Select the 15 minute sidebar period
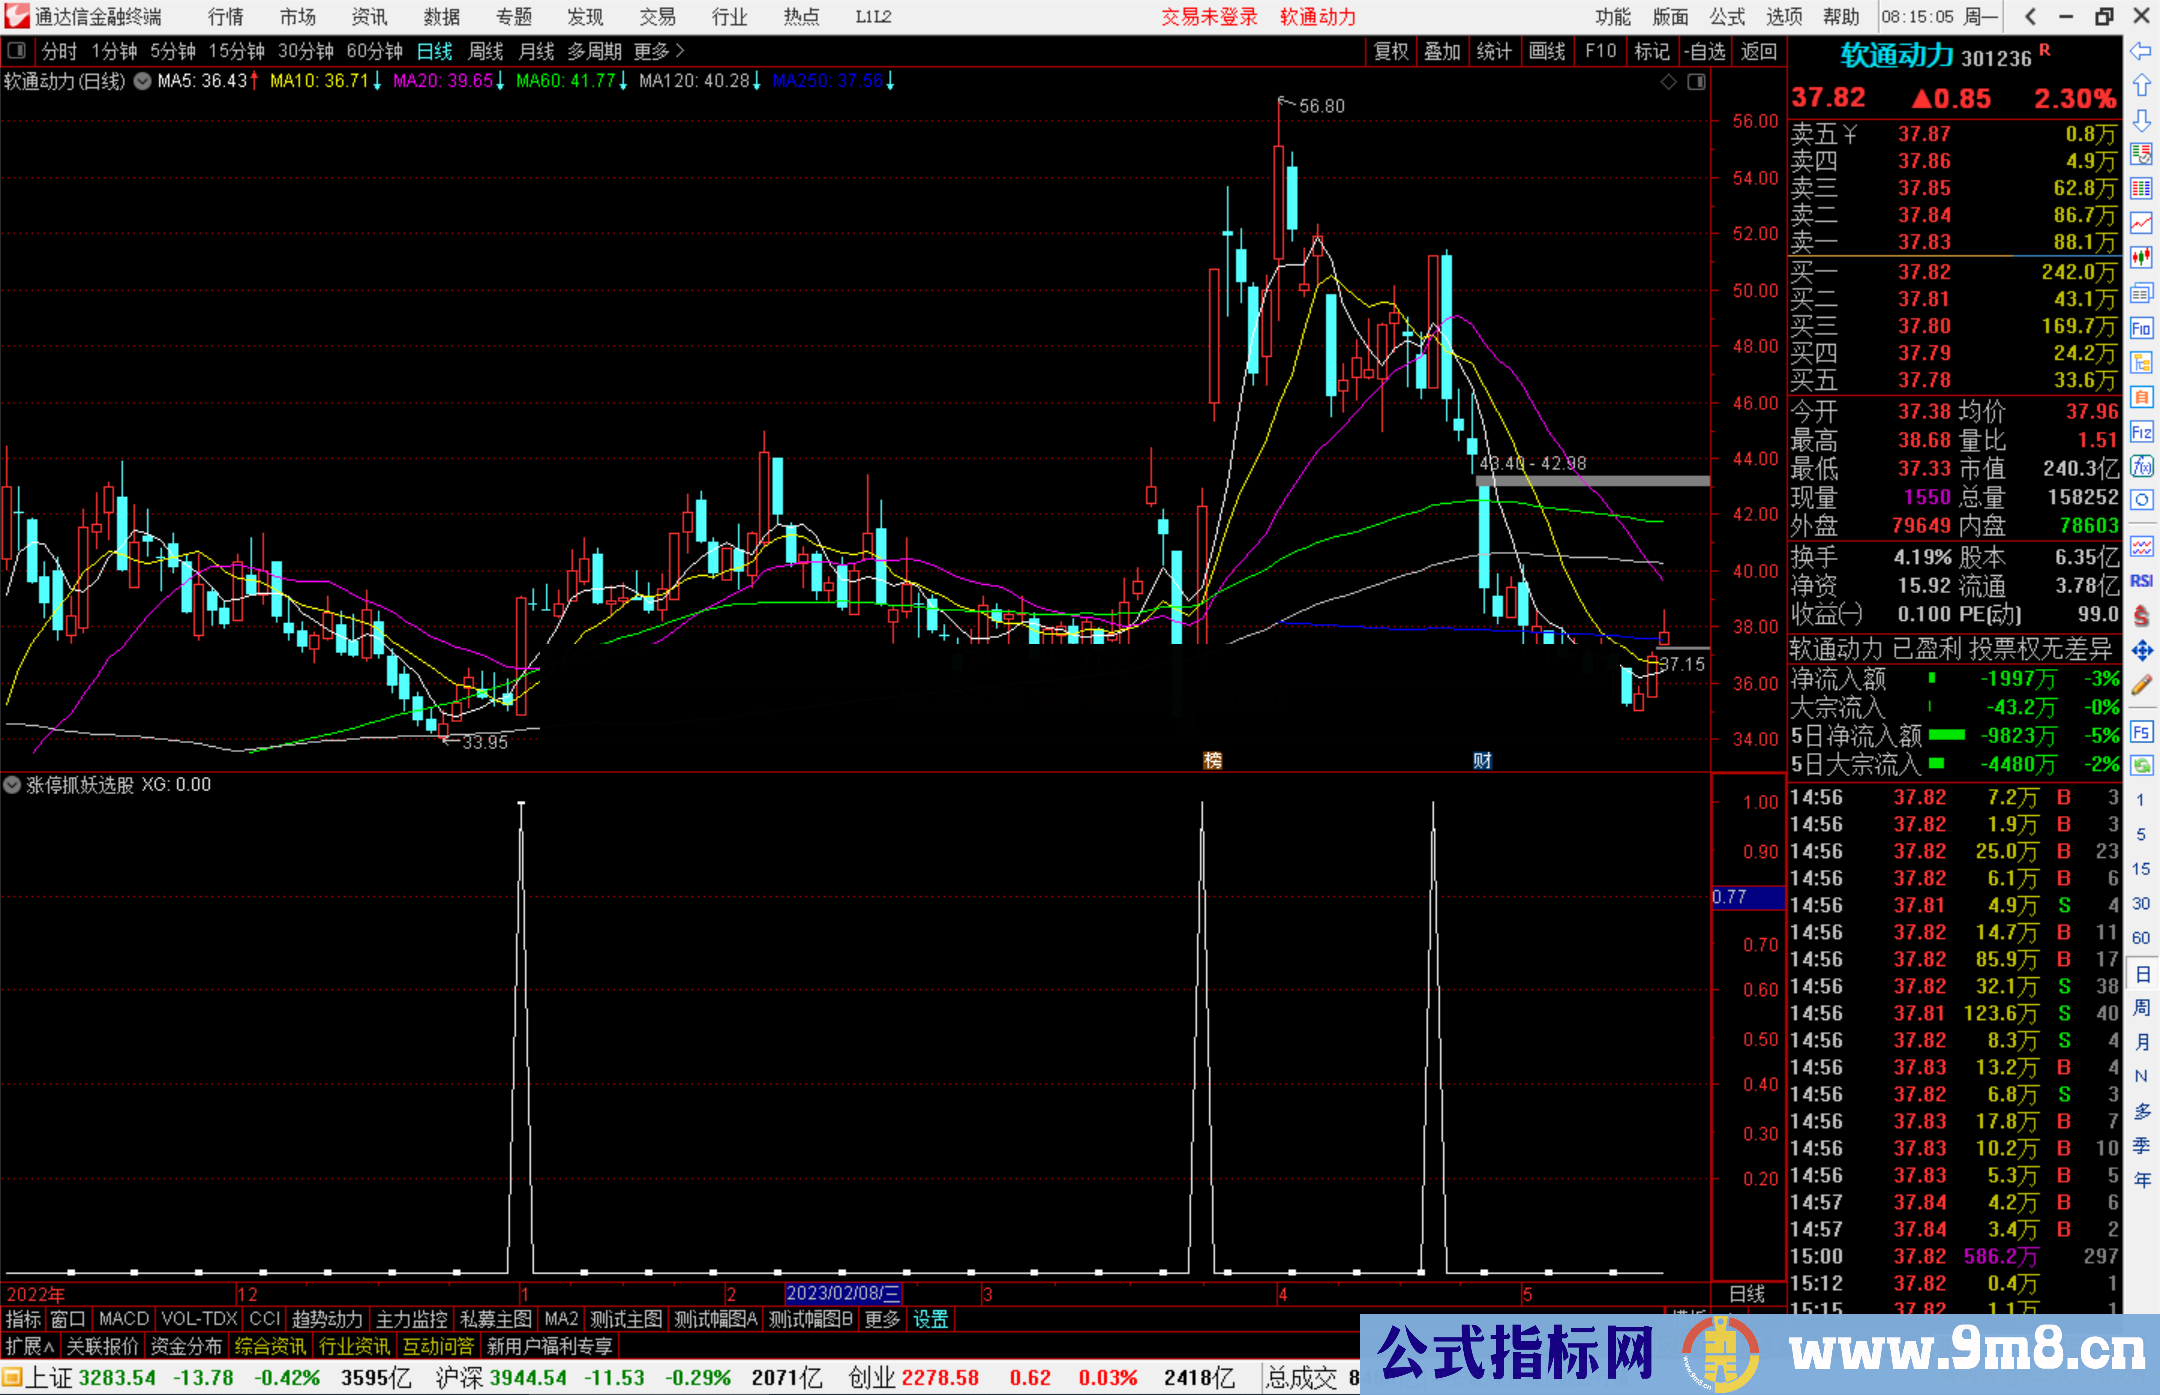This screenshot has width=2160, height=1395. click(x=2141, y=869)
